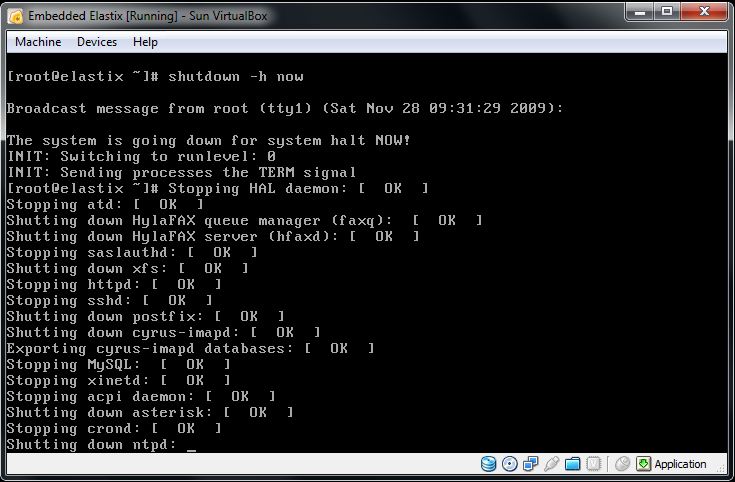This screenshot has width=735, height=482.
Task: Click the 'Stopping HAL daemon' line
Action: 218,188
